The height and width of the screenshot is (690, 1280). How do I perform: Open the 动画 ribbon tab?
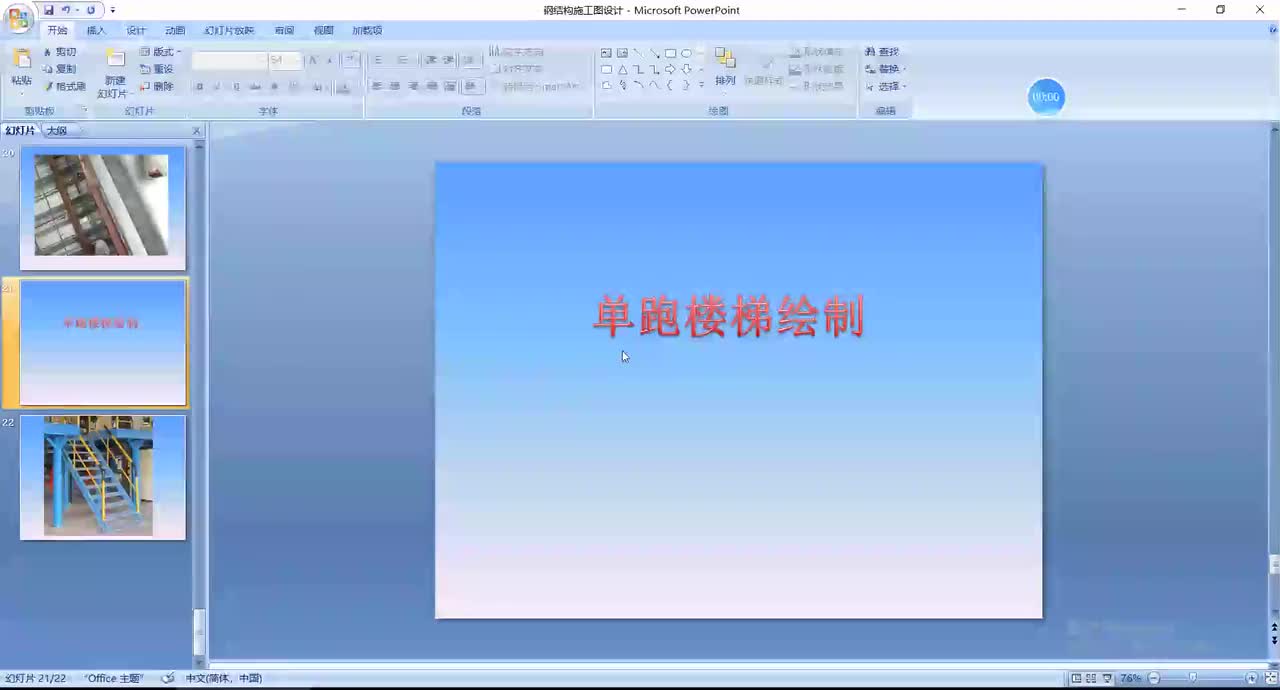point(175,31)
